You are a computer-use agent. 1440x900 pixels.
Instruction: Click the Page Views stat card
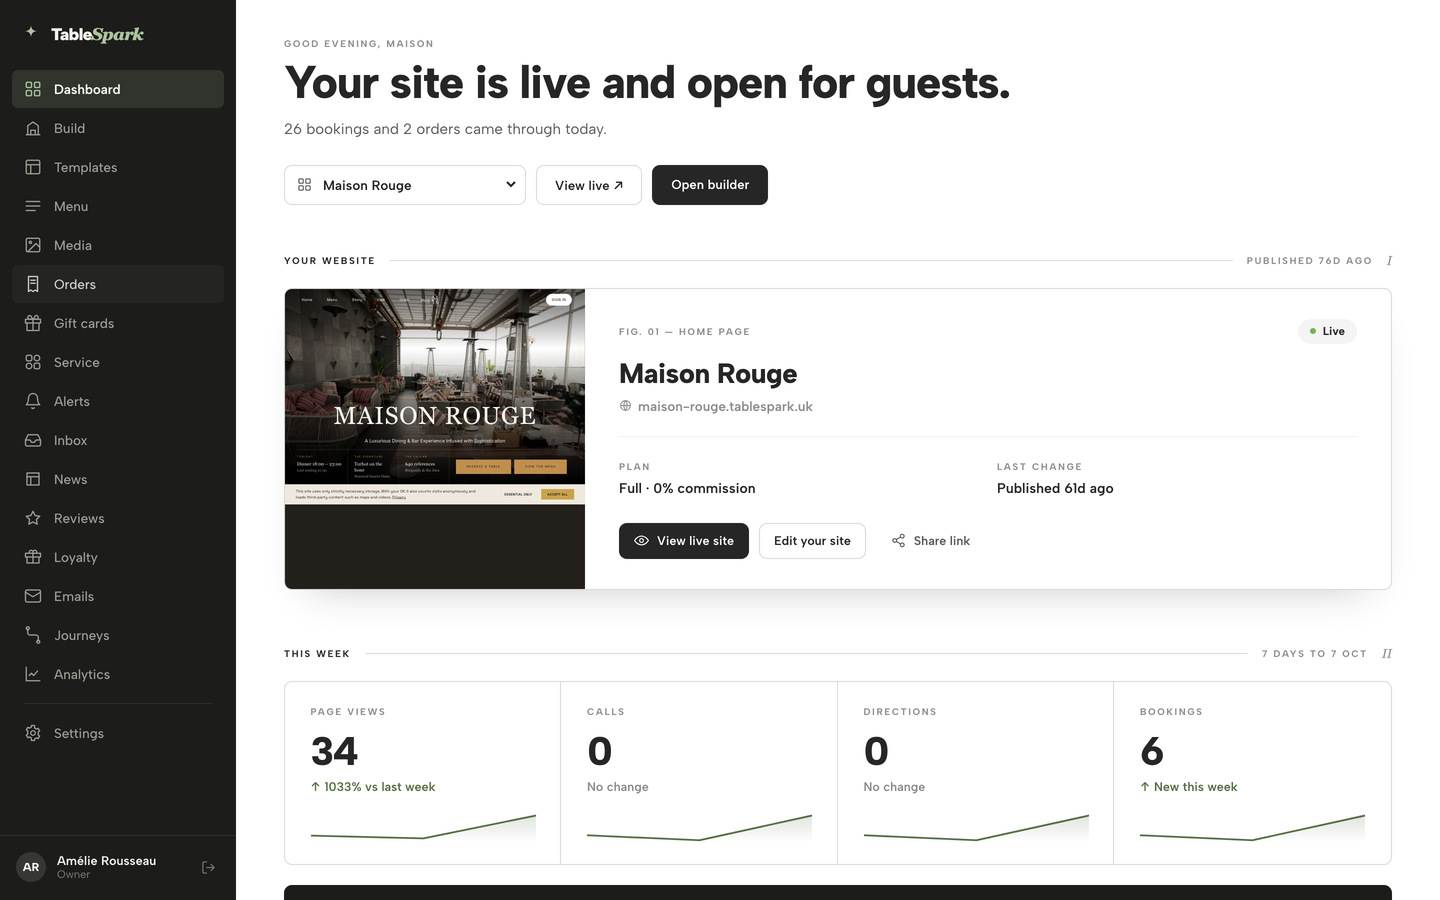tap(423, 773)
